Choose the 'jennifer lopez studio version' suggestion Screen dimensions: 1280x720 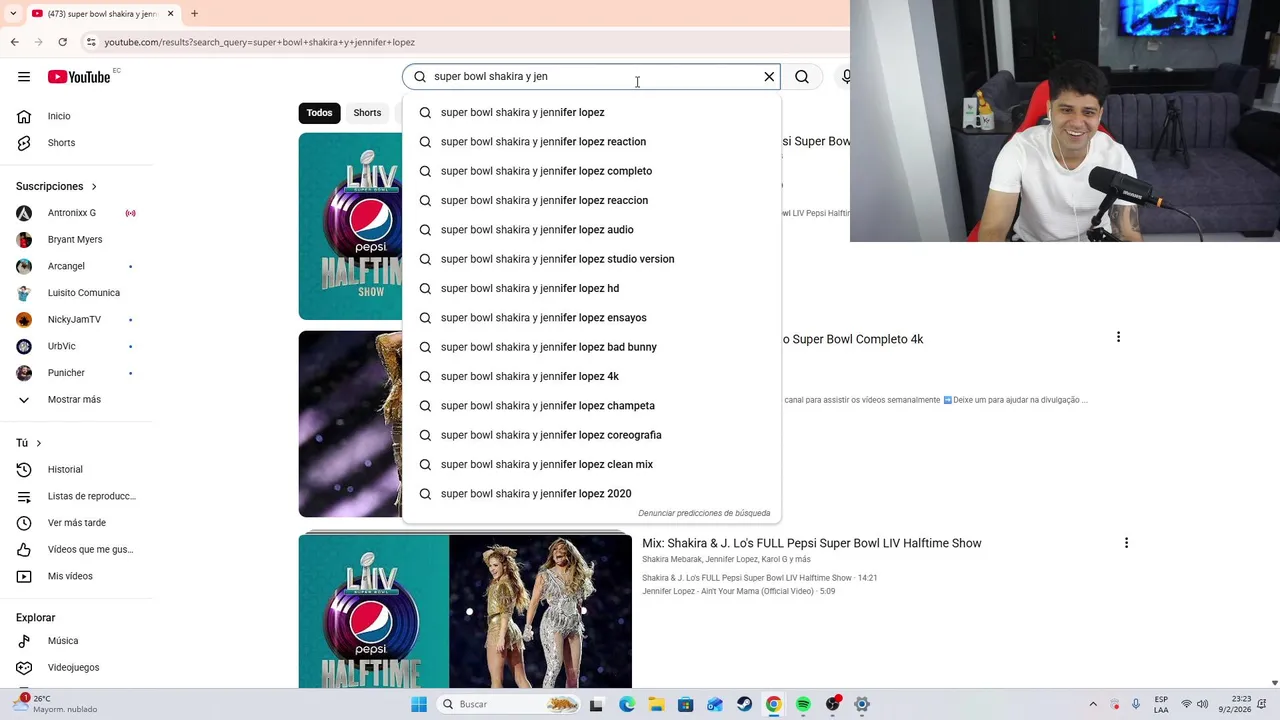tap(591, 259)
